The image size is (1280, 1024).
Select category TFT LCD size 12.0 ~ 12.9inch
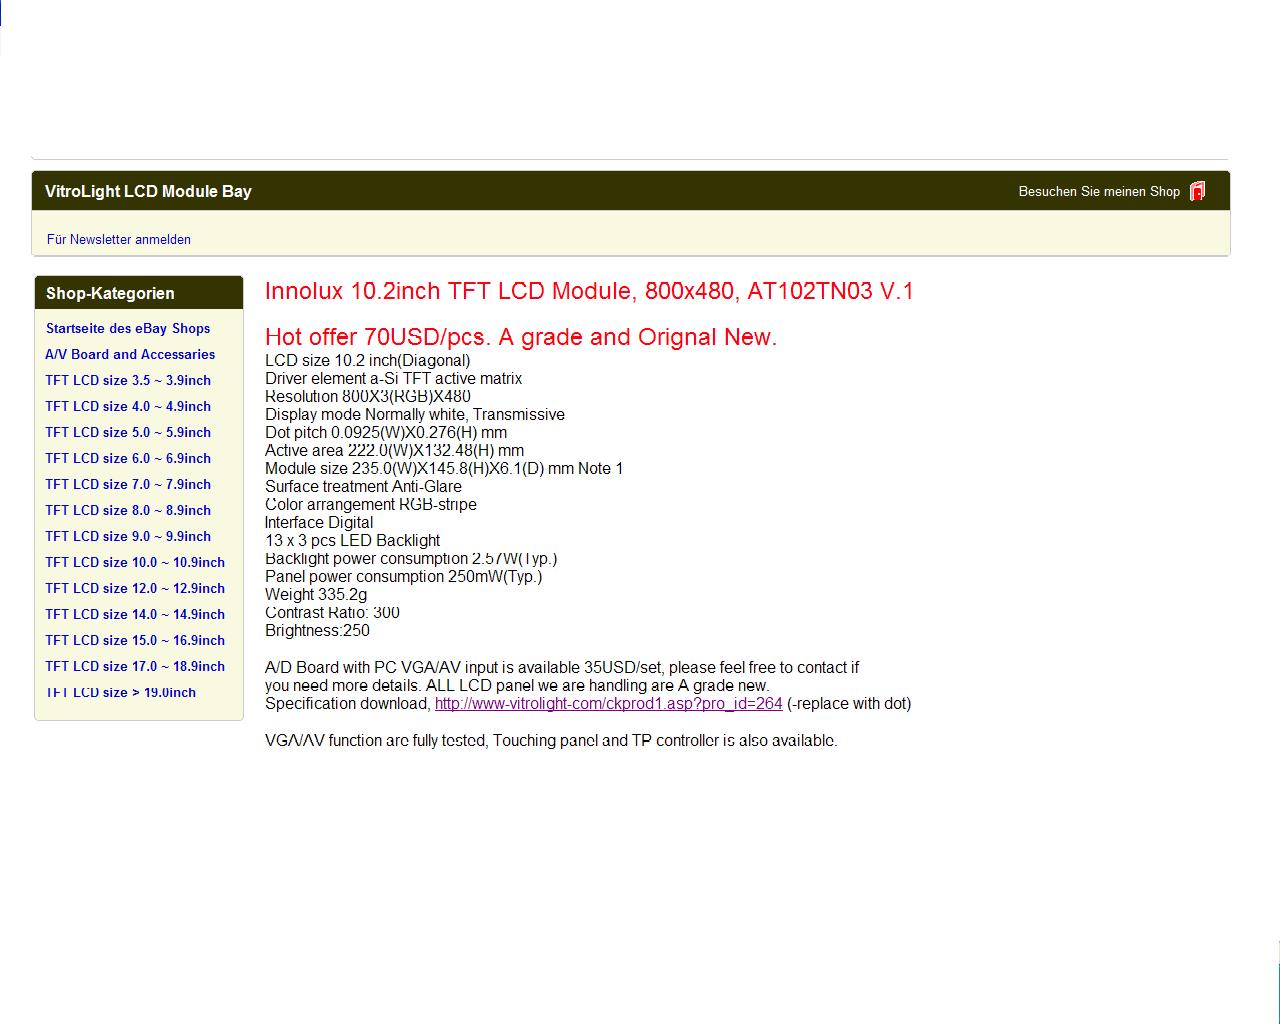(135, 588)
